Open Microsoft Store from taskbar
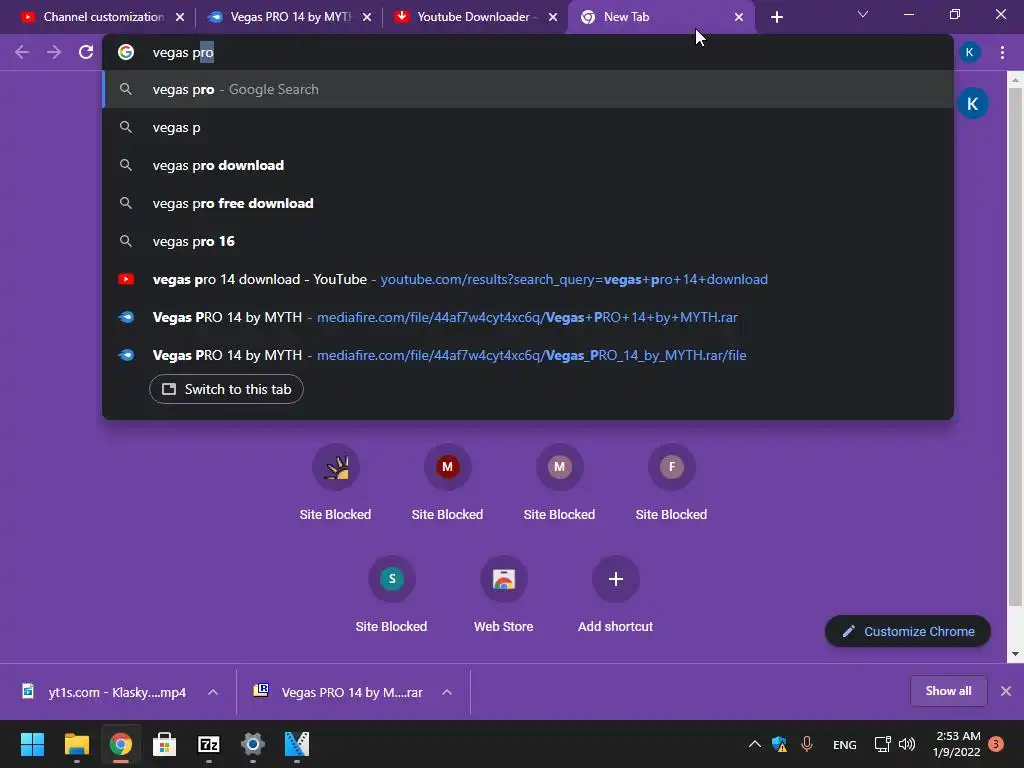 pyautogui.click(x=165, y=744)
